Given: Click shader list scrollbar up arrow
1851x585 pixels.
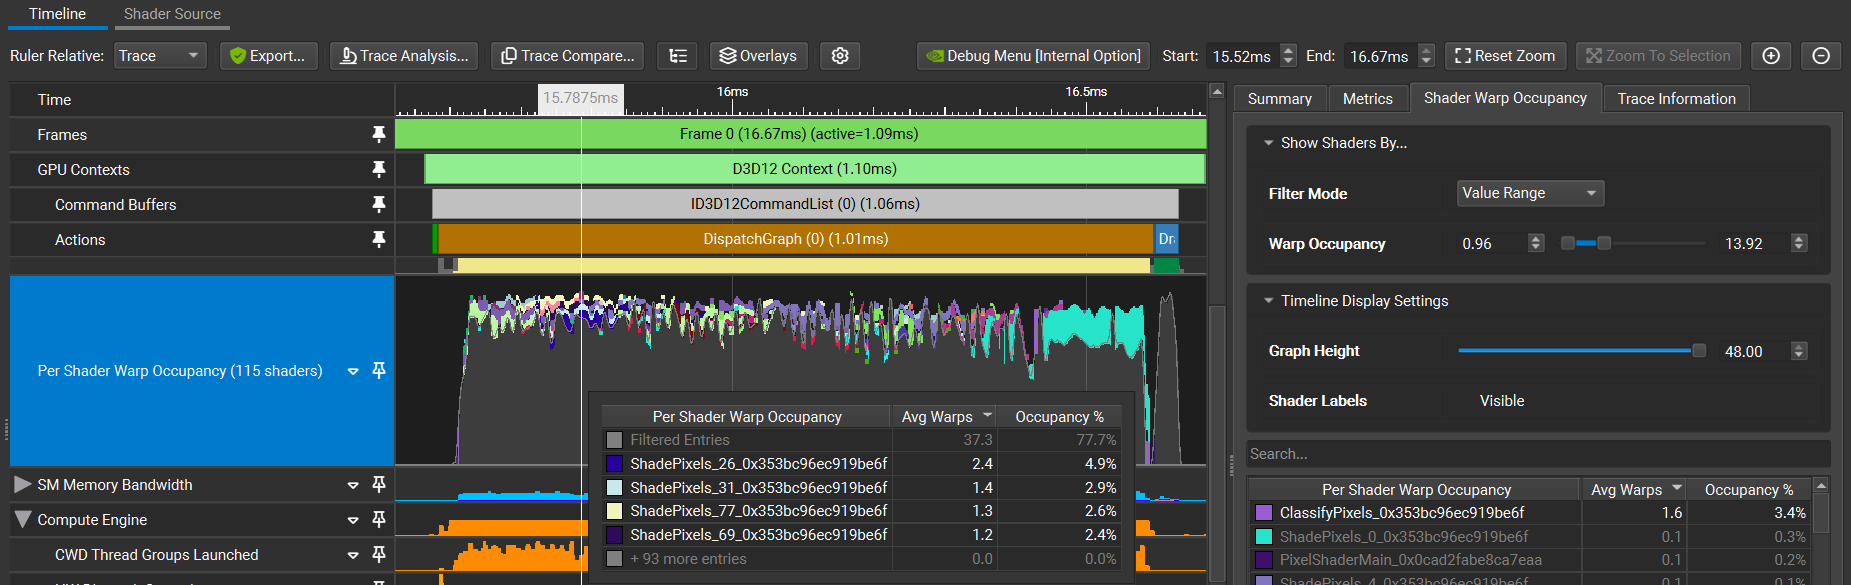Looking at the screenshot, I should click(1821, 486).
